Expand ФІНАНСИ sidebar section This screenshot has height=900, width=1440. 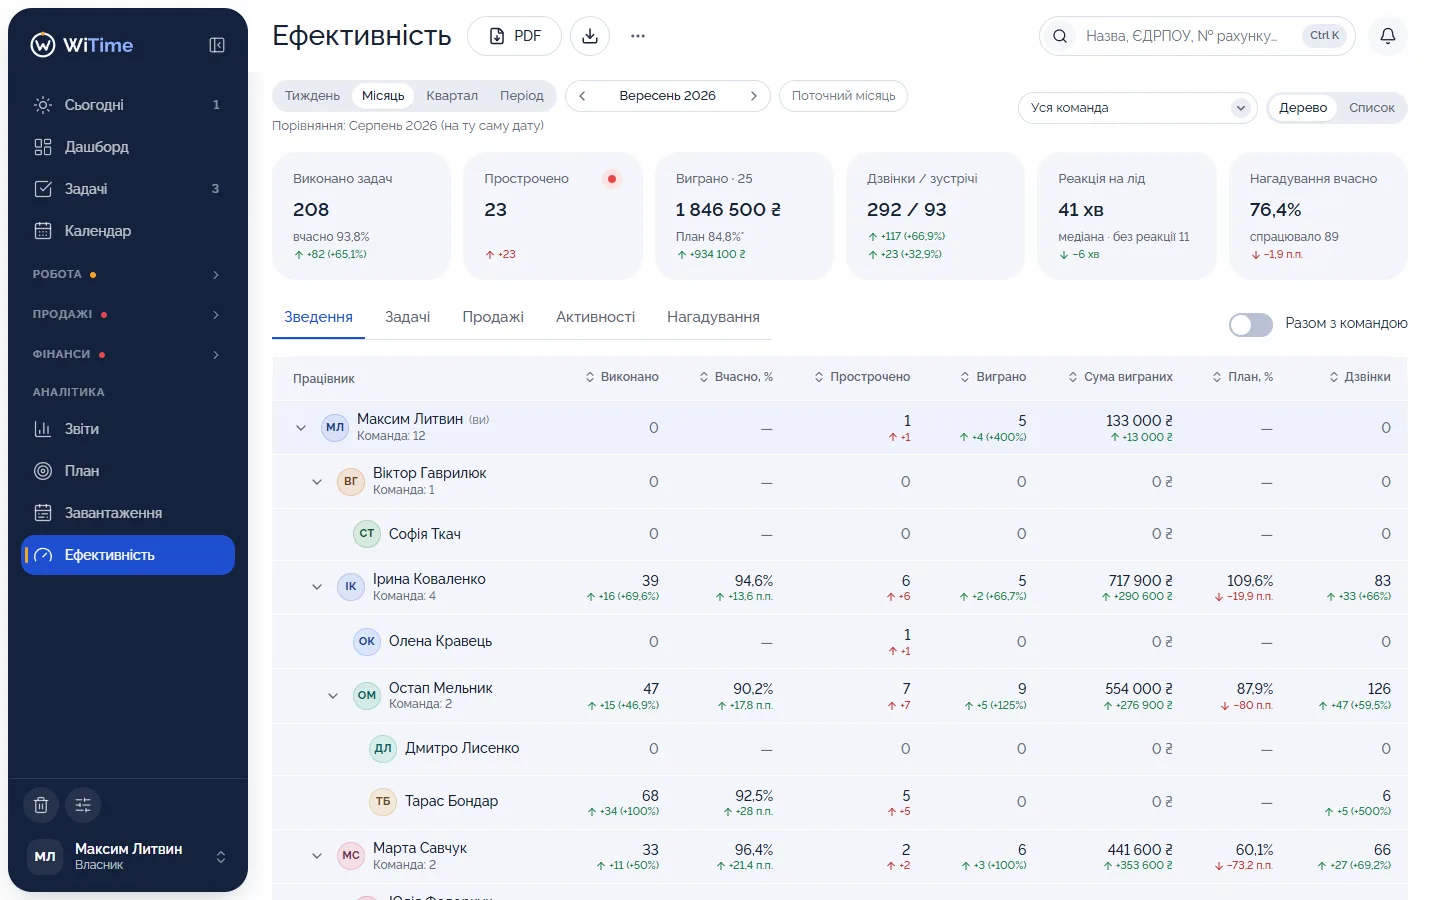128,354
